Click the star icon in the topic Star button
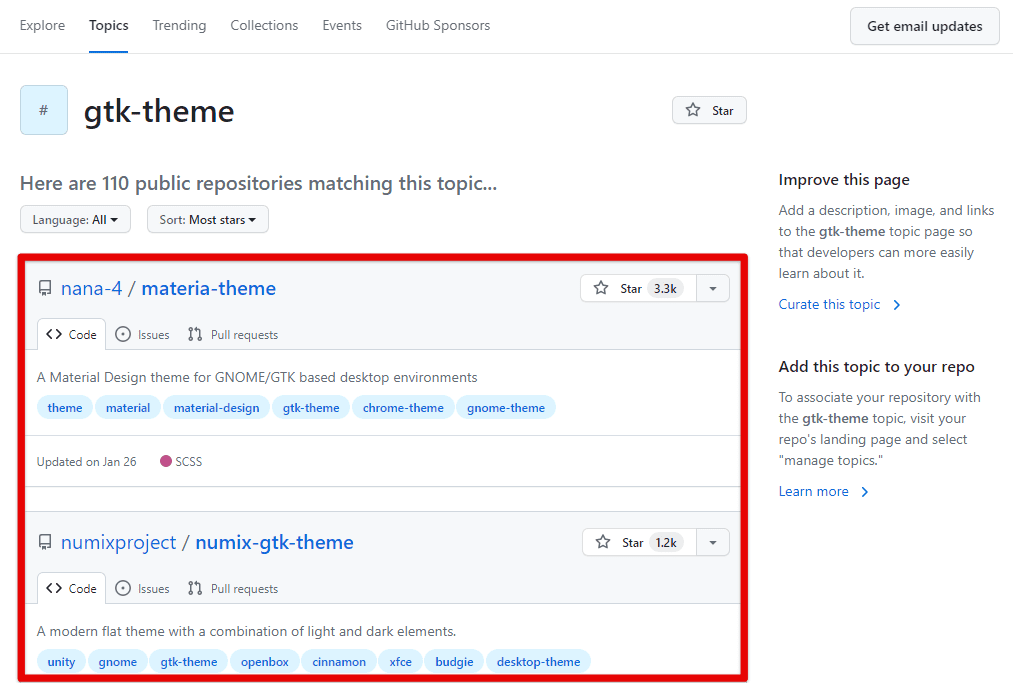The image size is (1013, 683). tap(693, 110)
